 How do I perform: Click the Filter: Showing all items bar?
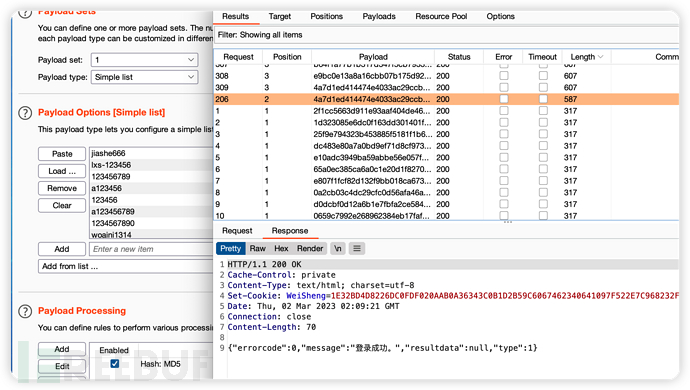coord(447,35)
